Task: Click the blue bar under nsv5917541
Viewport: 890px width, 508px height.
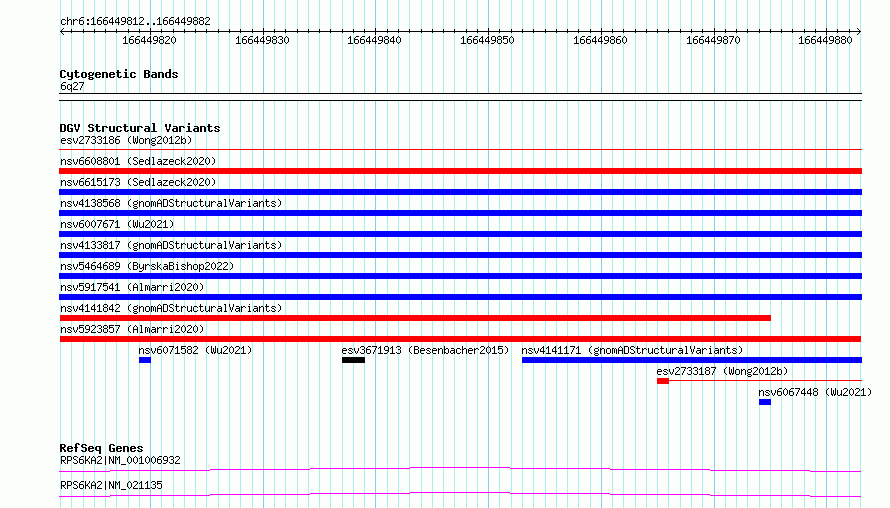Action: pyautogui.click(x=460, y=297)
